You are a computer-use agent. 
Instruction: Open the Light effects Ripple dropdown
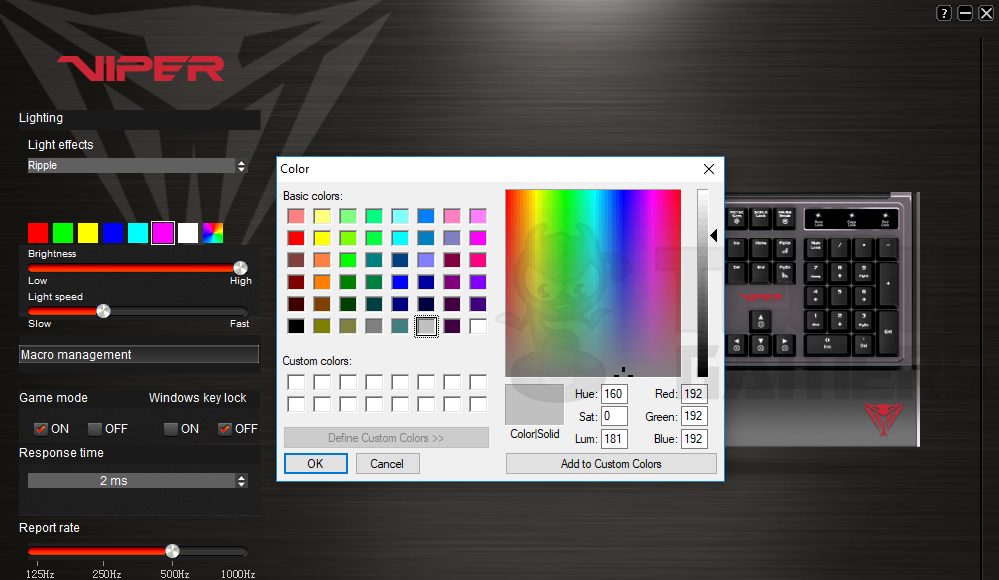click(137, 166)
